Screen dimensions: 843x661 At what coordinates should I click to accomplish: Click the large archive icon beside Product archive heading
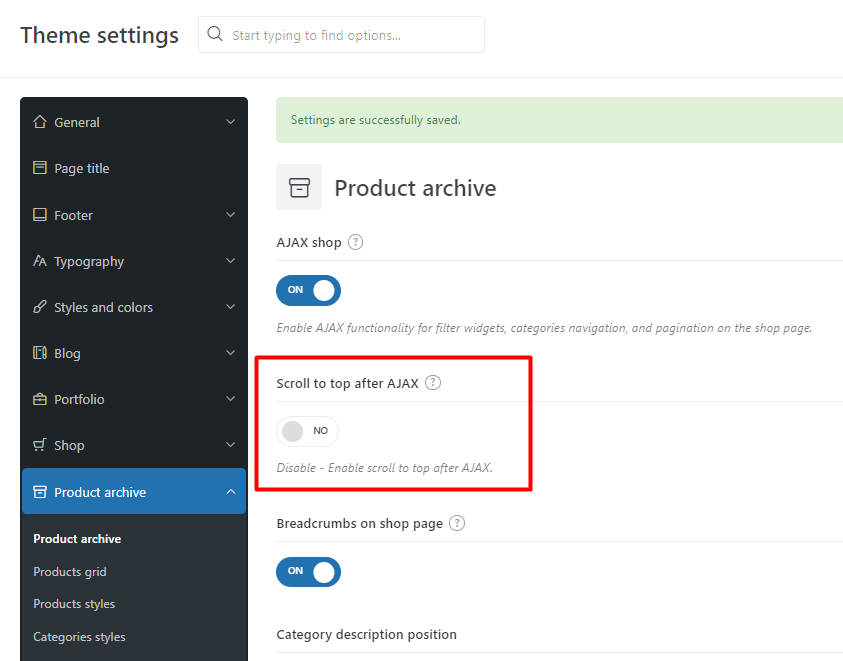coord(299,187)
